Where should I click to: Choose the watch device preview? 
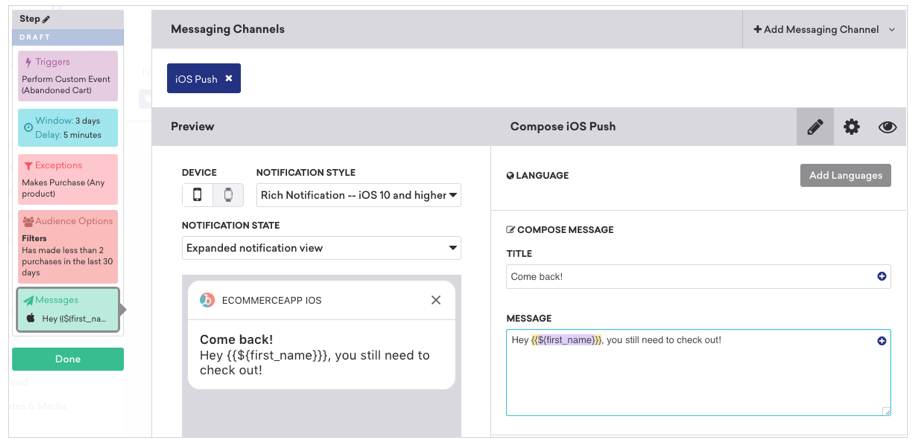(x=228, y=195)
